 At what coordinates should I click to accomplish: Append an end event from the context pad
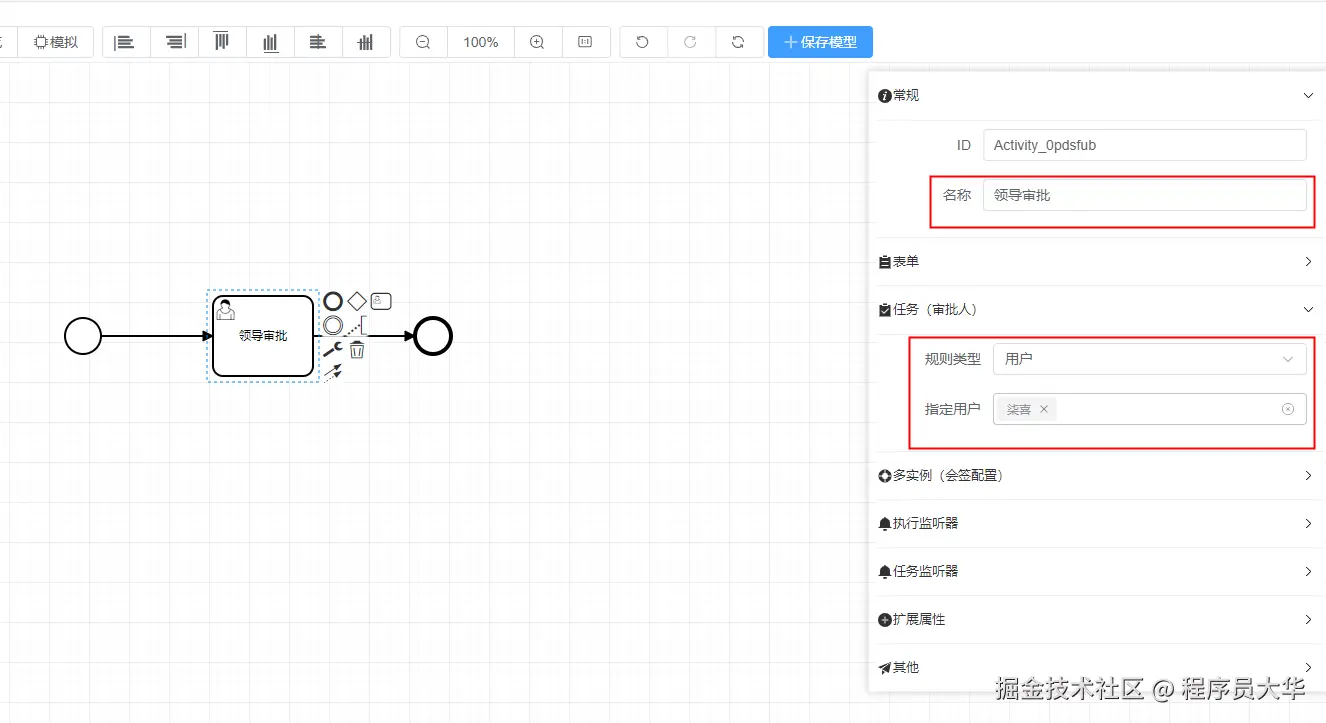pyautogui.click(x=333, y=300)
